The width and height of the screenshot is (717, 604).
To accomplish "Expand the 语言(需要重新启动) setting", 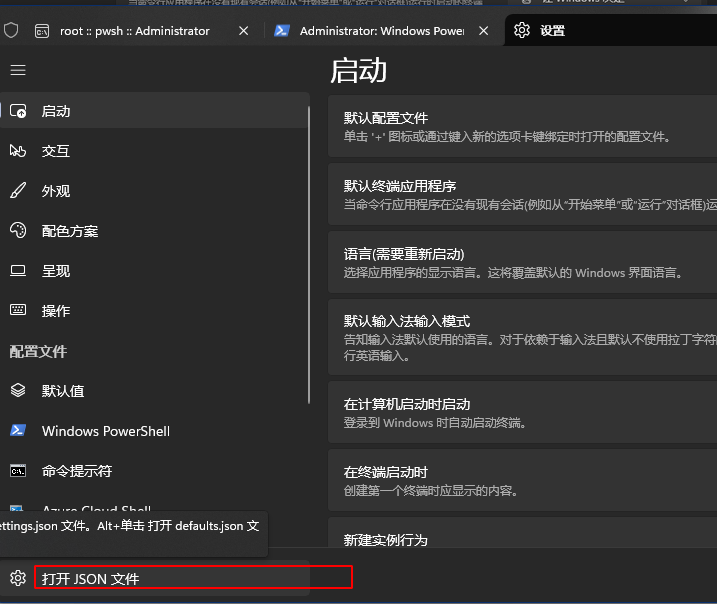I will pos(522,263).
